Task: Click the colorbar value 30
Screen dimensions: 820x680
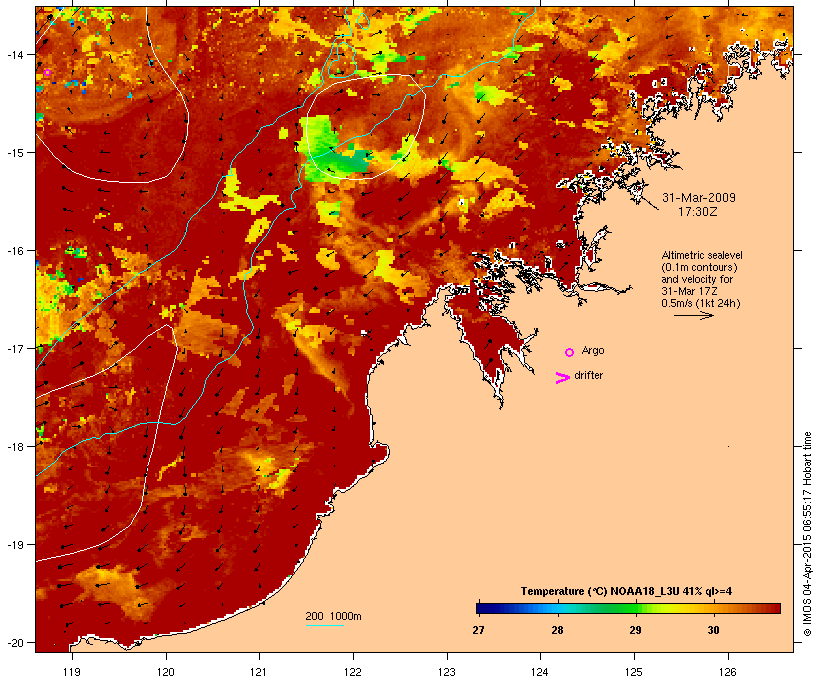Action: tap(713, 630)
